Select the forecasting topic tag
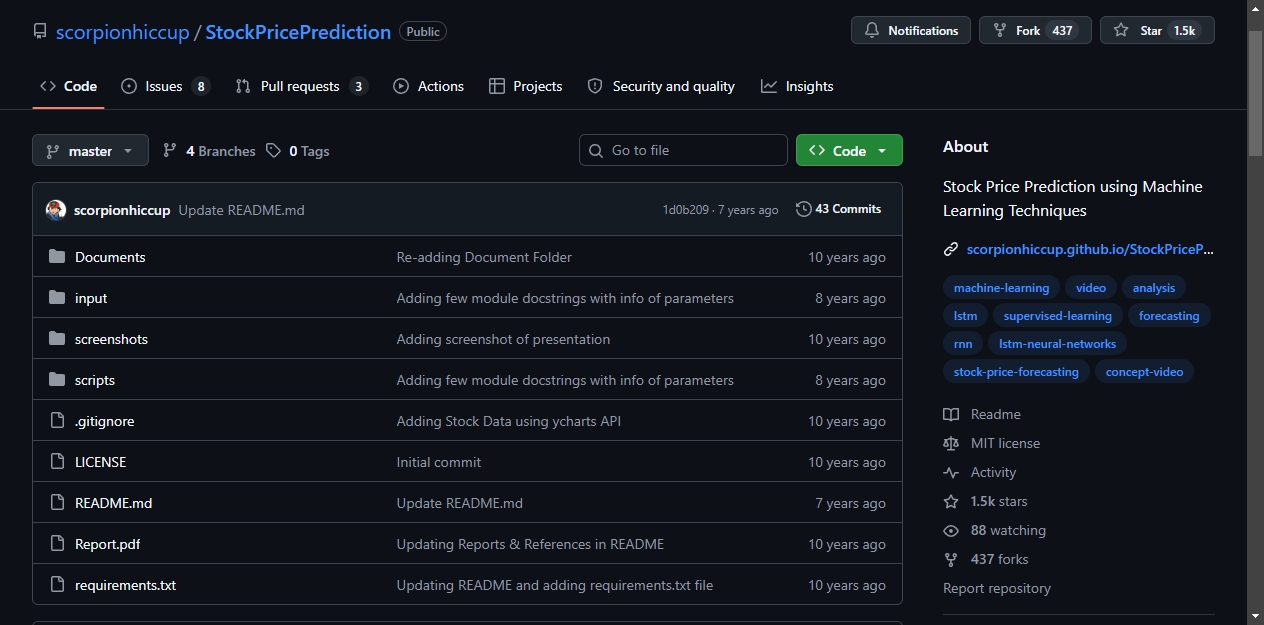The height and width of the screenshot is (625, 1264). [x=1169, y=316]
